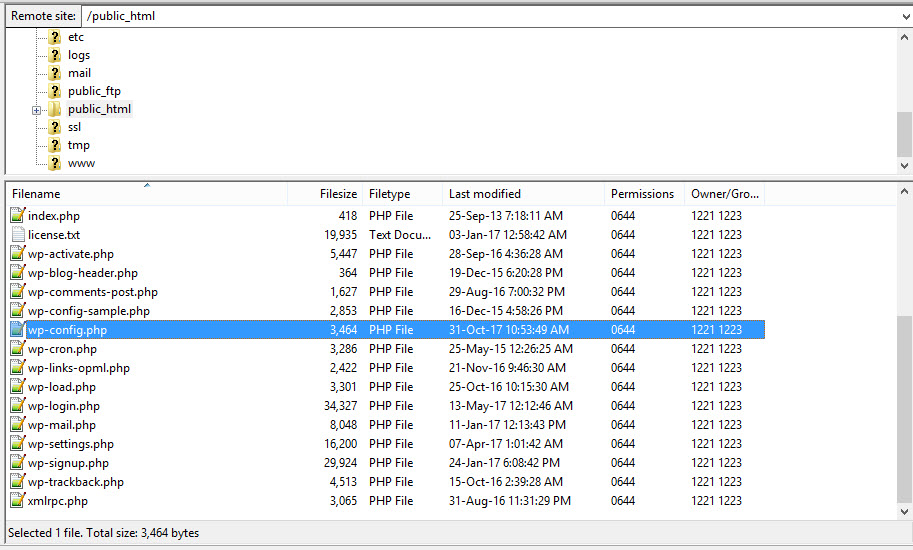
Task: Click the file list scroll-down arrow
Action: tap(904, 512)
